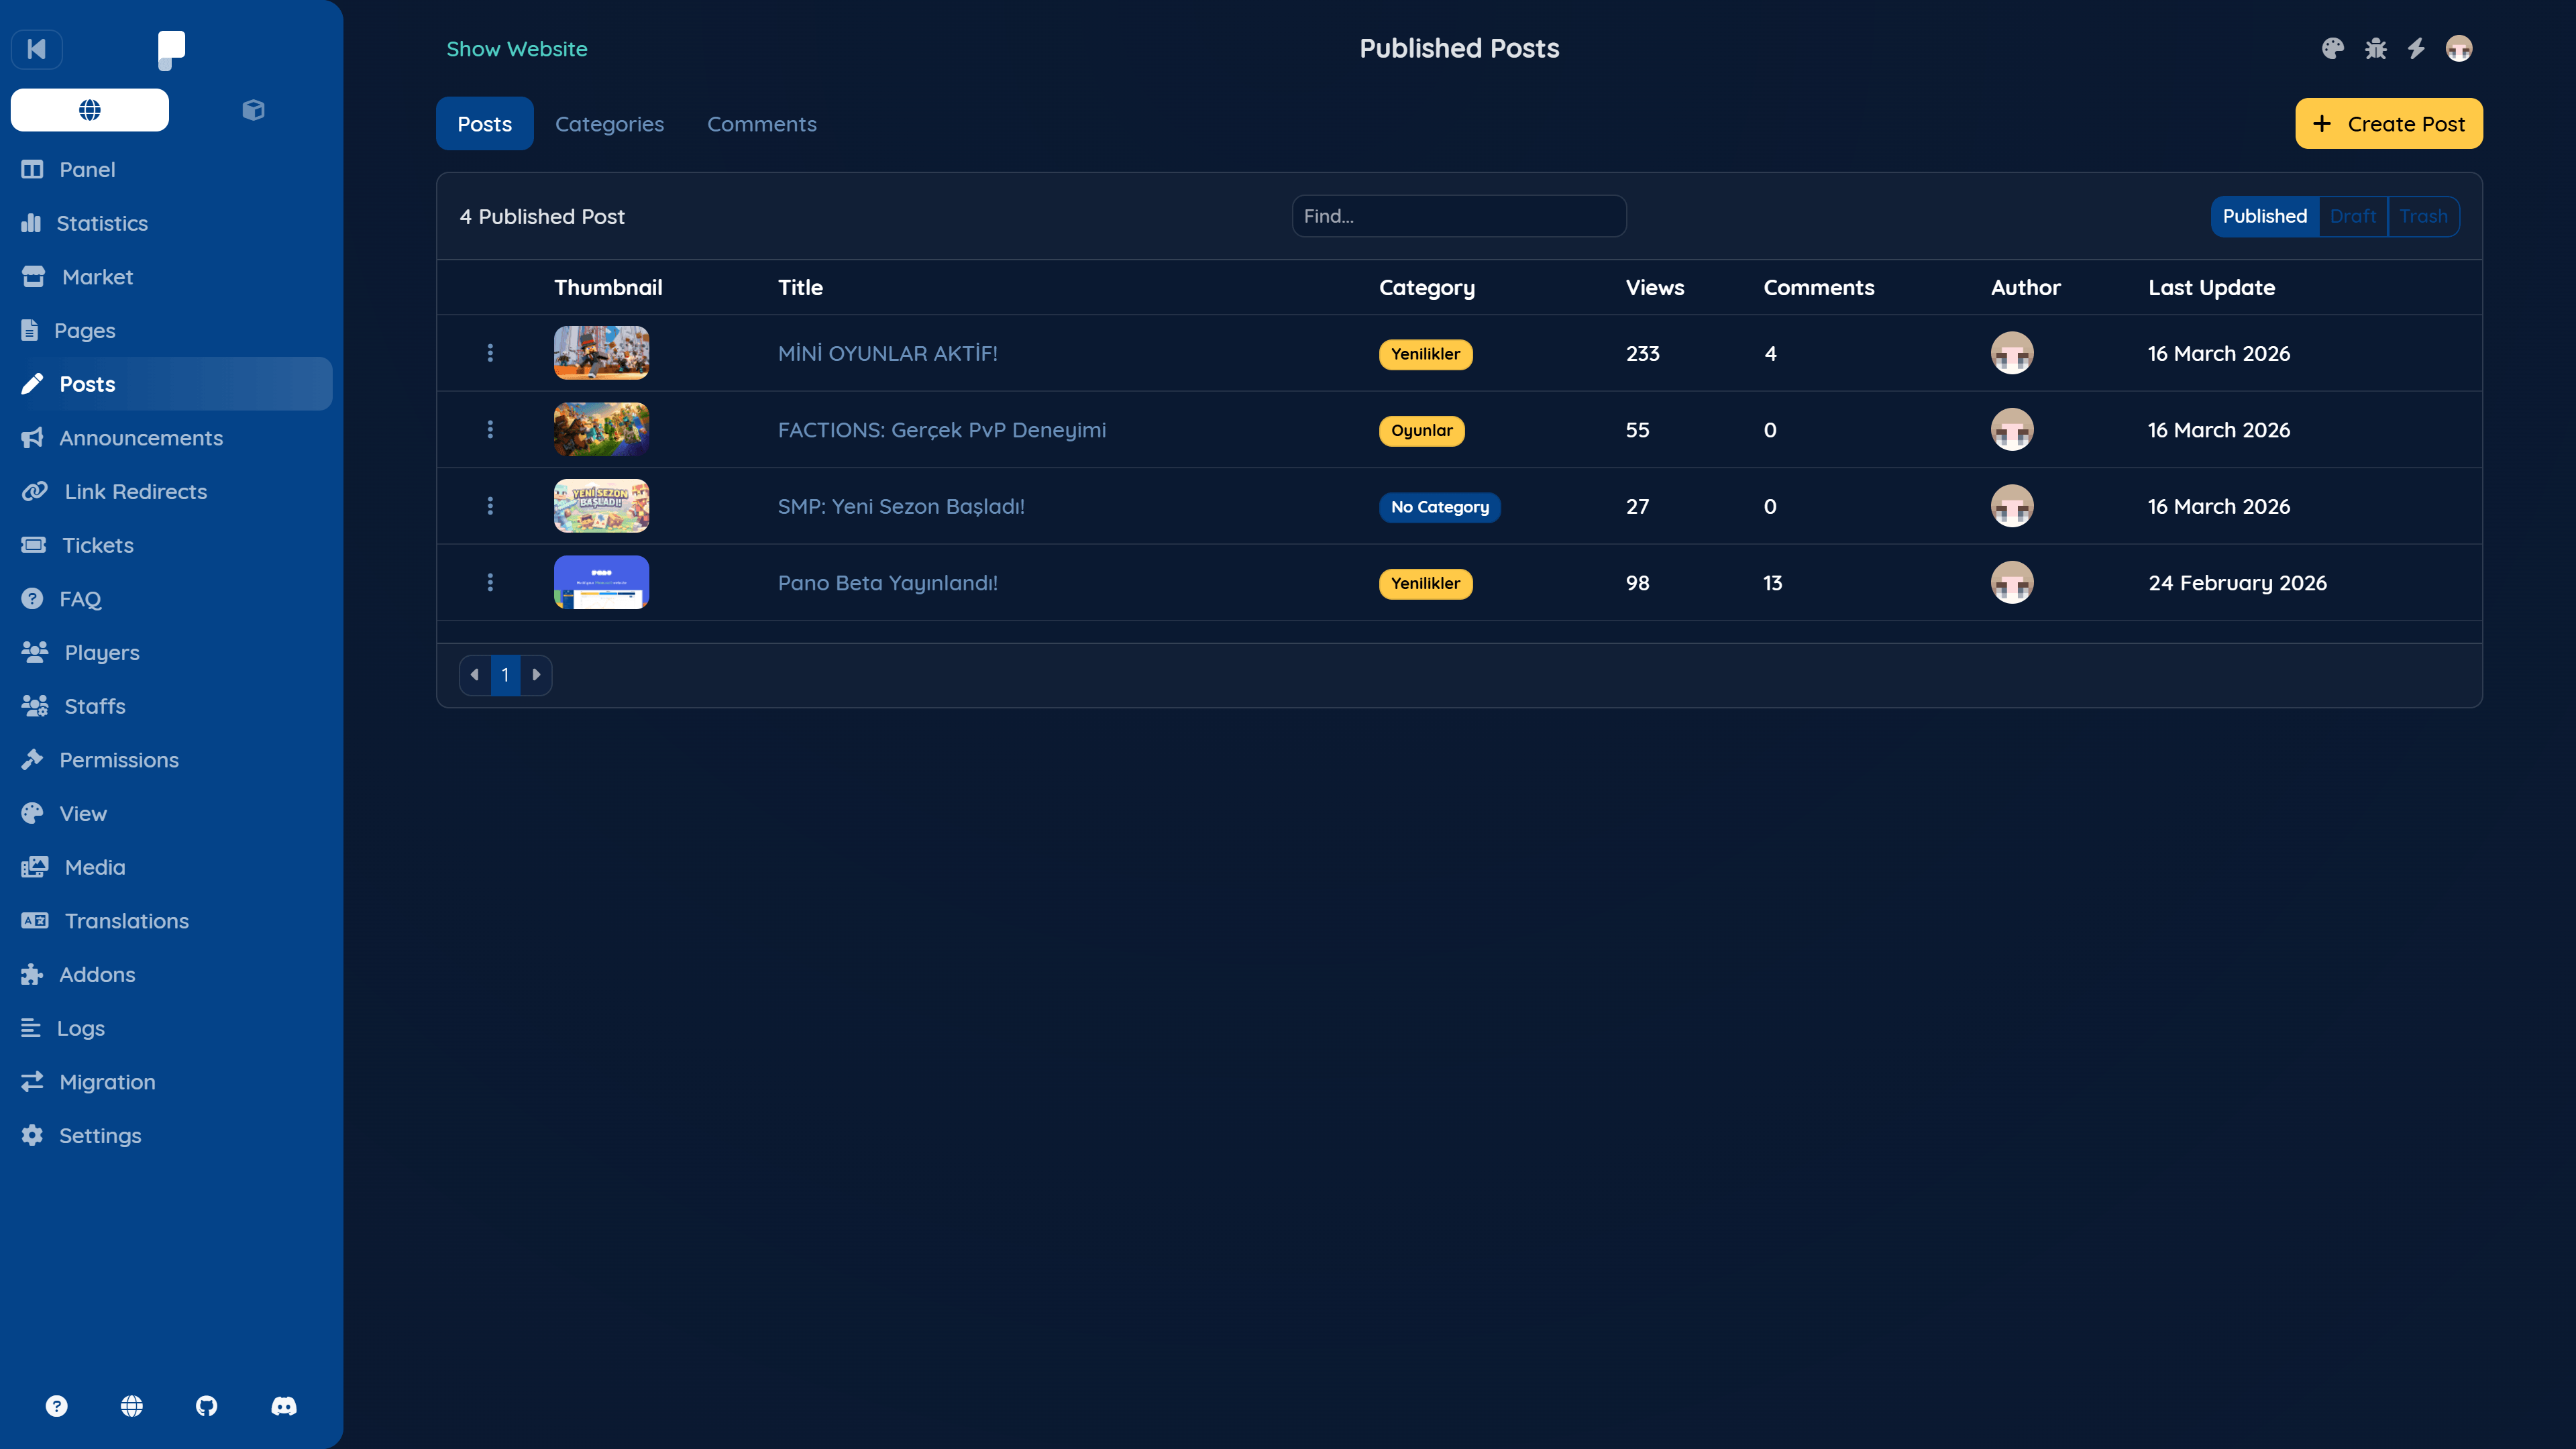The height and width of the screenshot is (1449, 2576).
Task: Open the Show Website link
Action: point(516,49)
